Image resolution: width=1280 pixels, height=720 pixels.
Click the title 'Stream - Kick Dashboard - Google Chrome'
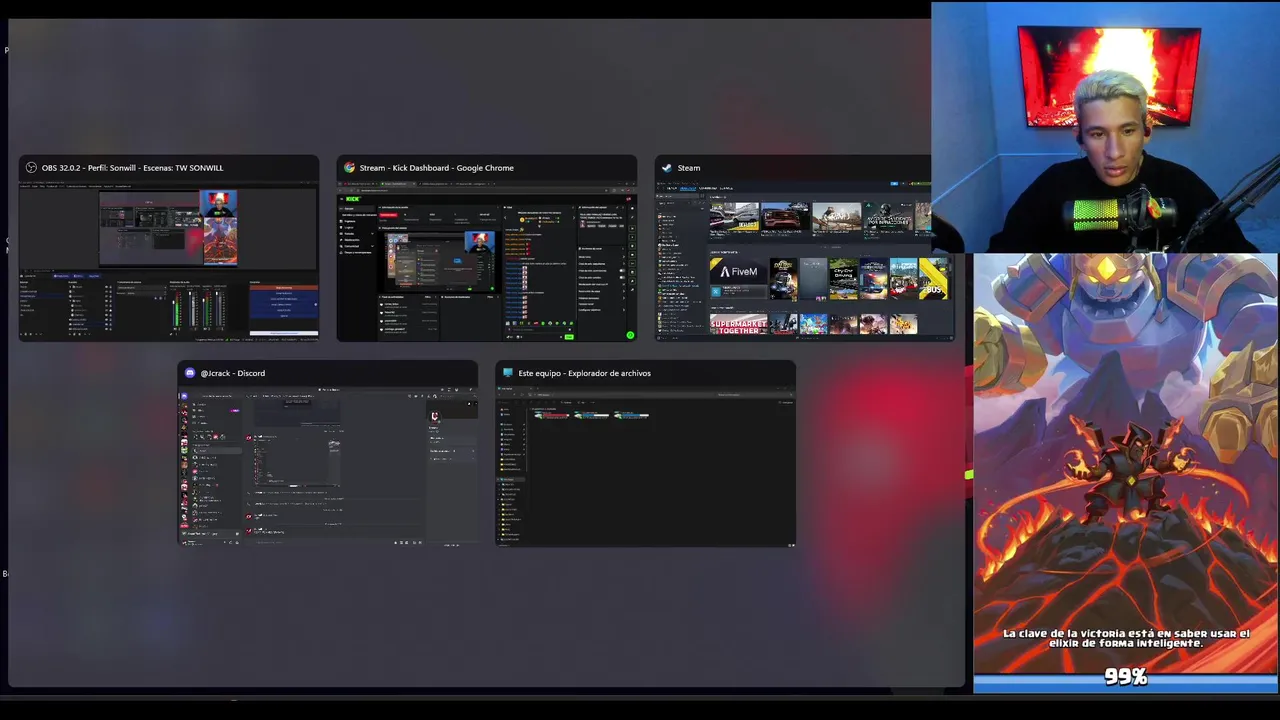tap(437, 168)
